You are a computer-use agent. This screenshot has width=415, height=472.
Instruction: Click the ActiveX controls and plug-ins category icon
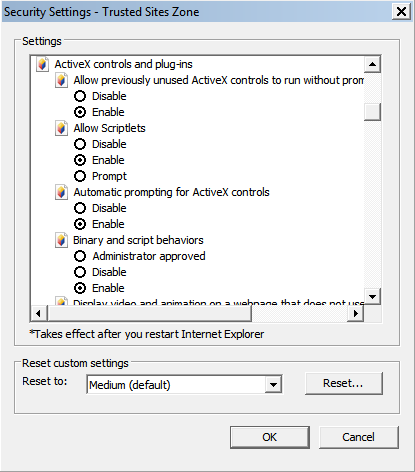[x=42, y=64]
